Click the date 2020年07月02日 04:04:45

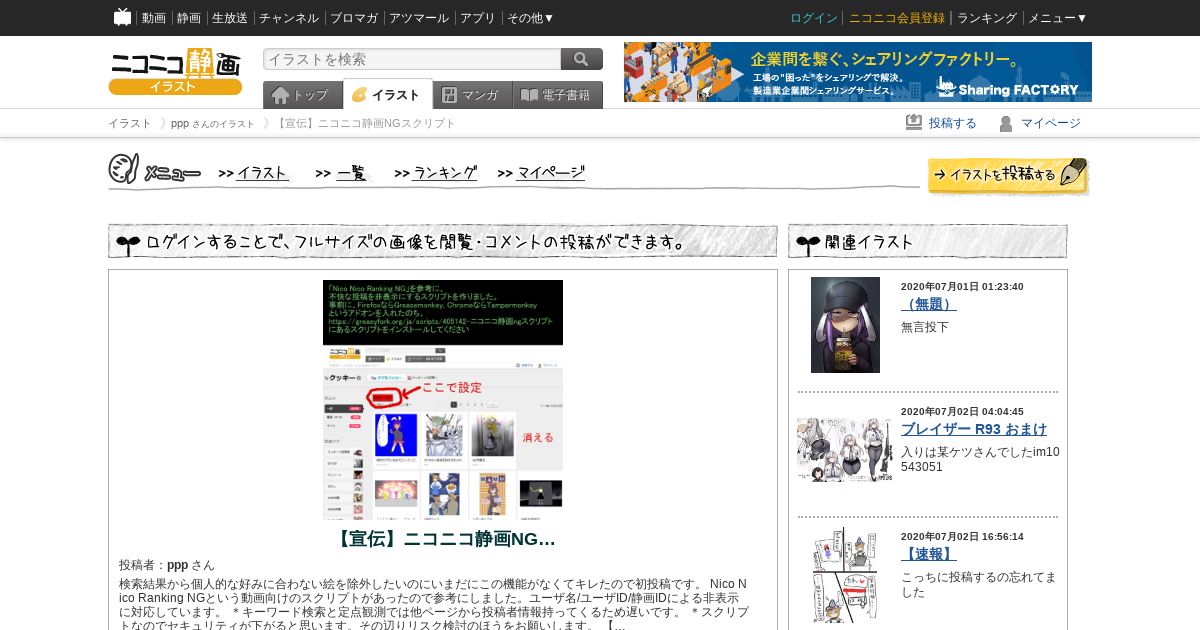point(962,412)
